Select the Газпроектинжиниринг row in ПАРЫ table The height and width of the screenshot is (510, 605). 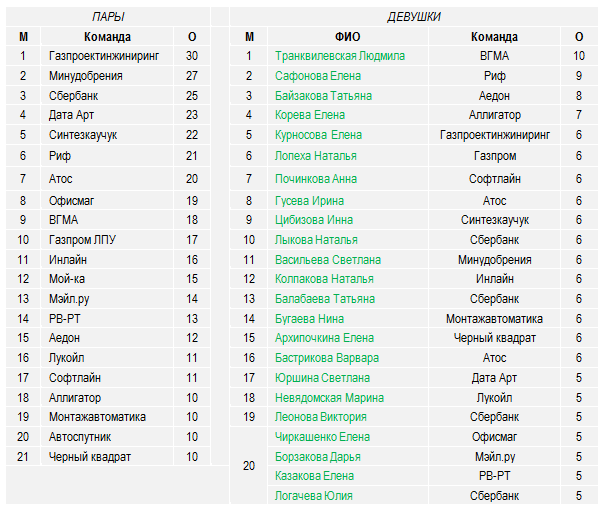tap(108, 56)
